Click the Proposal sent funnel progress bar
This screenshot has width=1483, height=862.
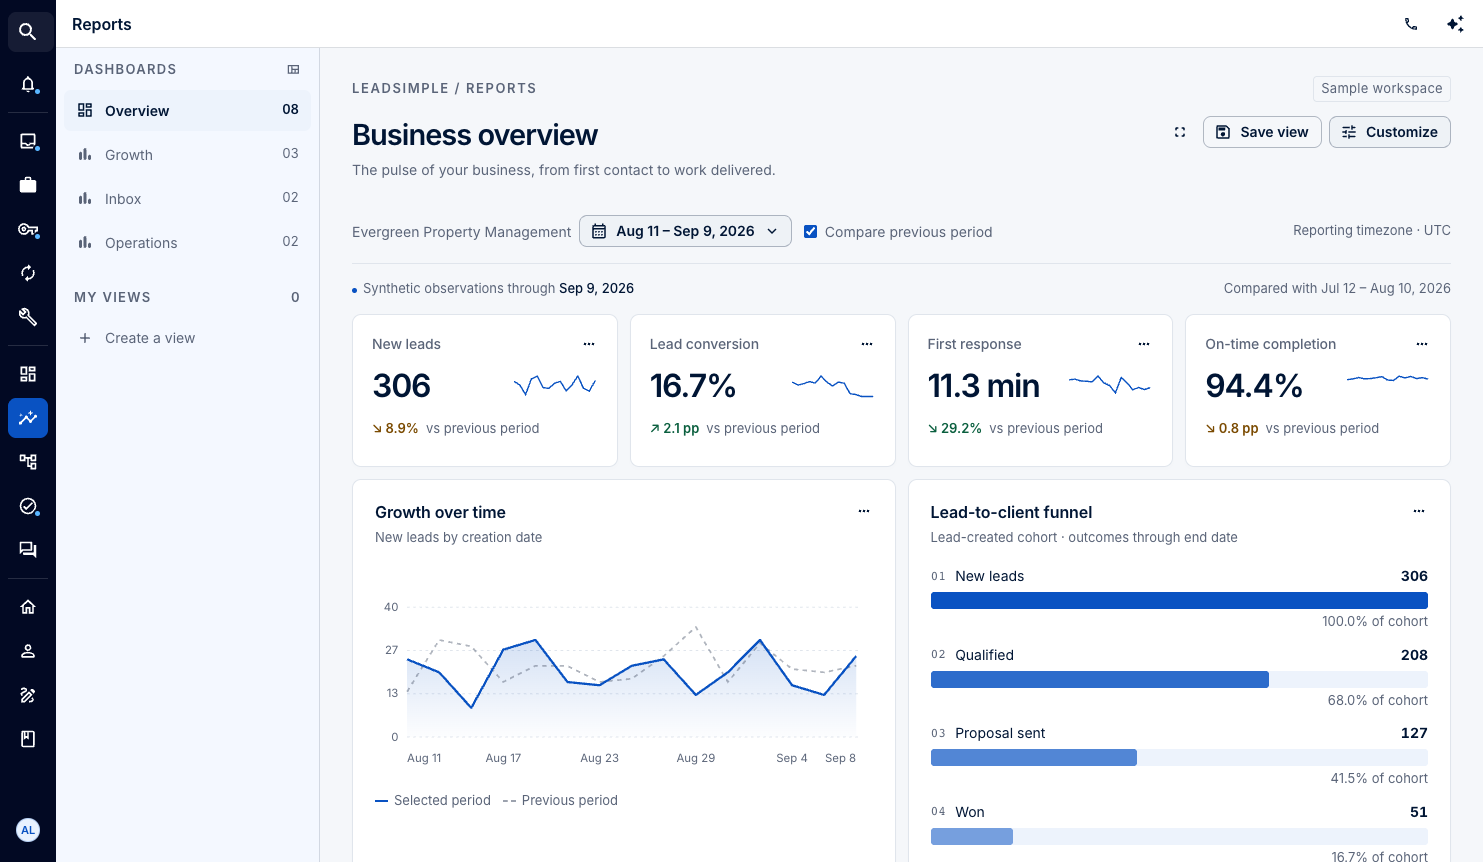tap(1179, 758)
